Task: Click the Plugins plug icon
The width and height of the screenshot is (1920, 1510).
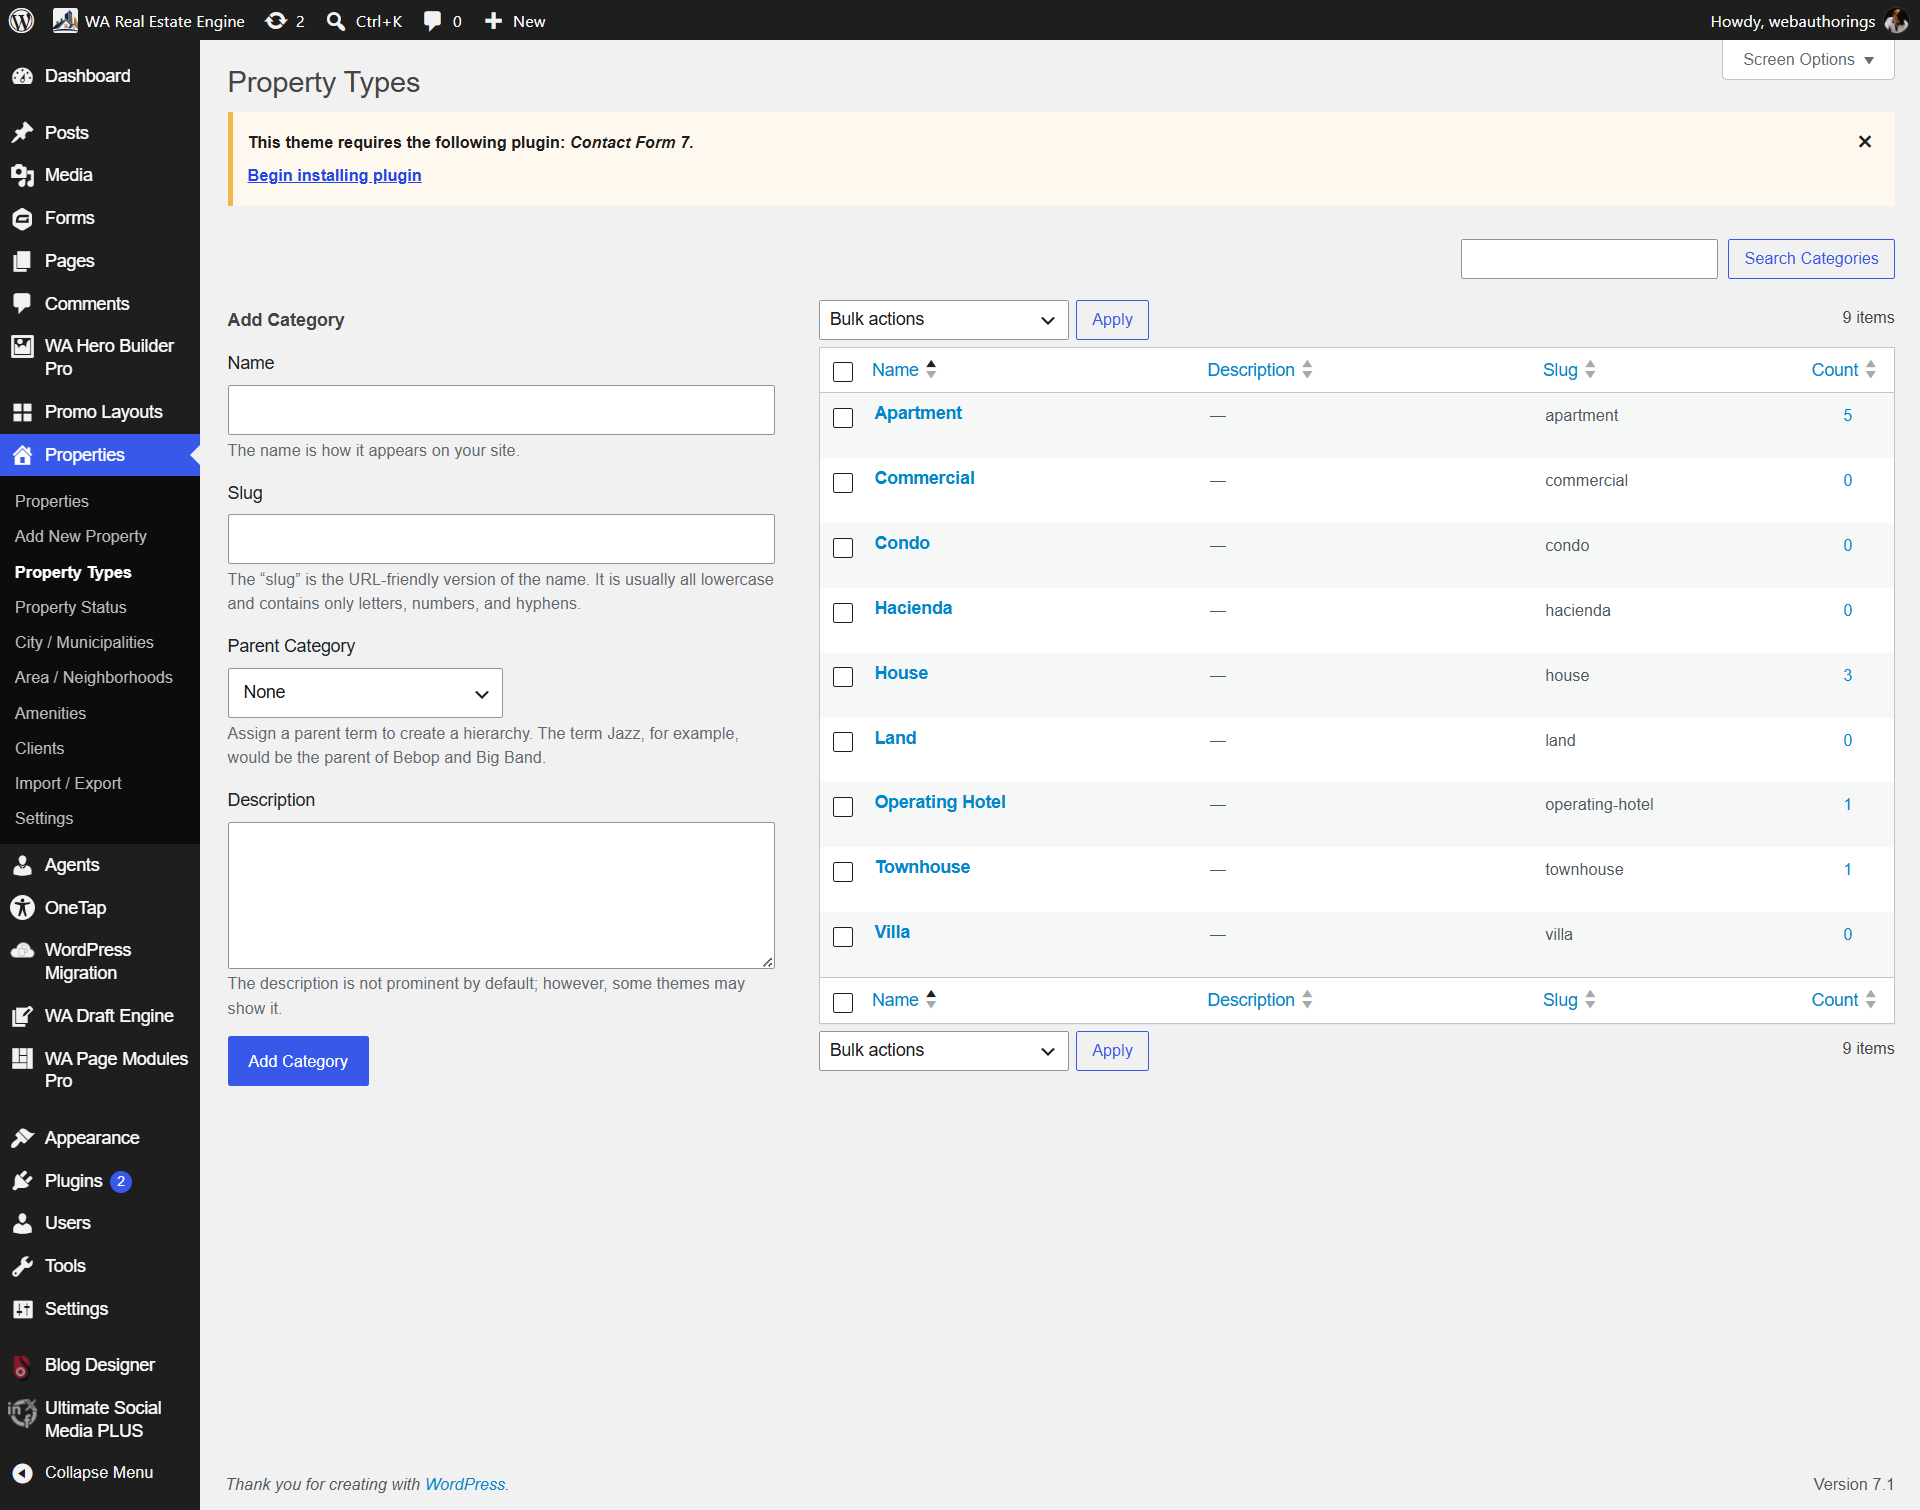Action: pos(22,1181)
